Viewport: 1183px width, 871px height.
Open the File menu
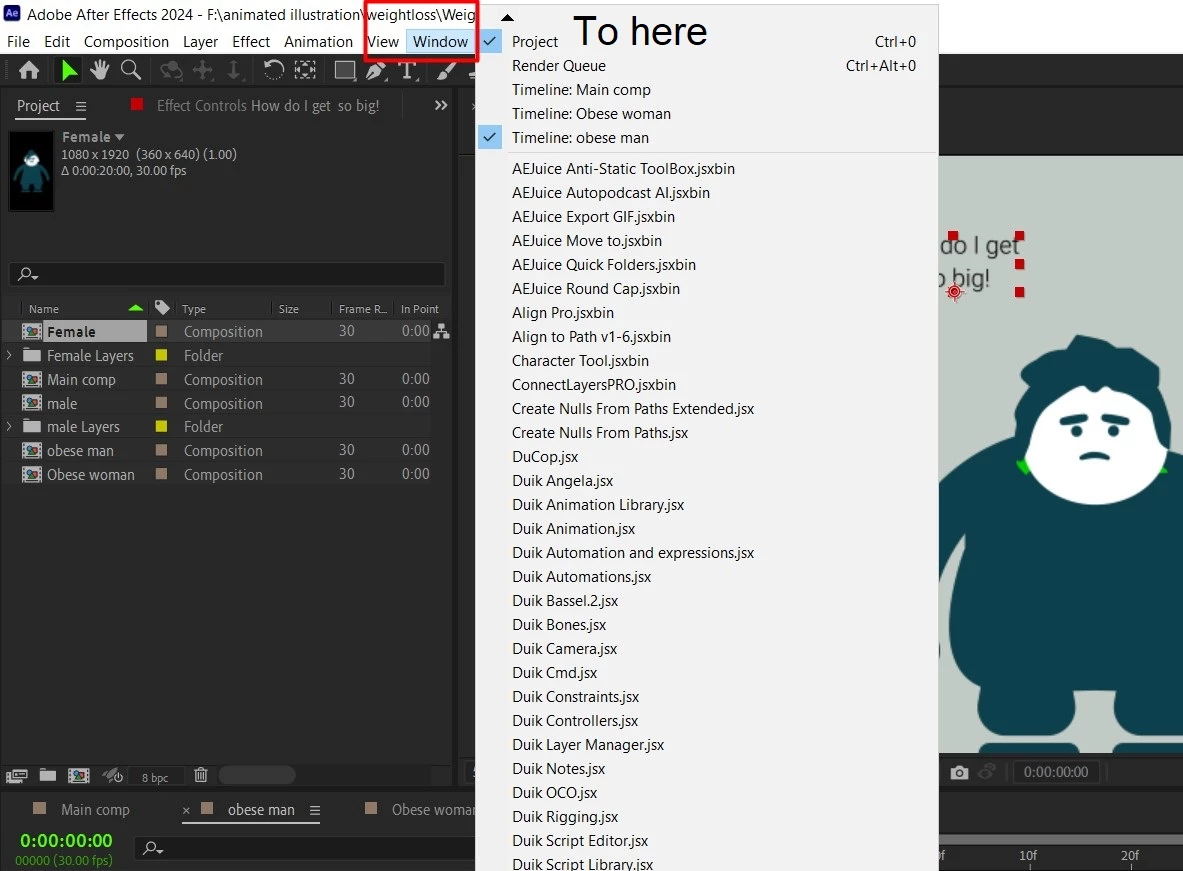[18, 42]
